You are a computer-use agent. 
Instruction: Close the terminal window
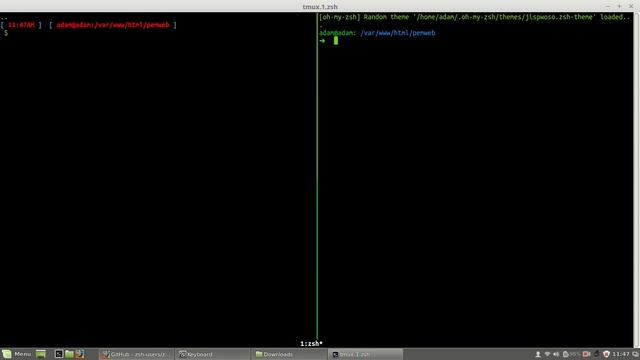(631, 6)
